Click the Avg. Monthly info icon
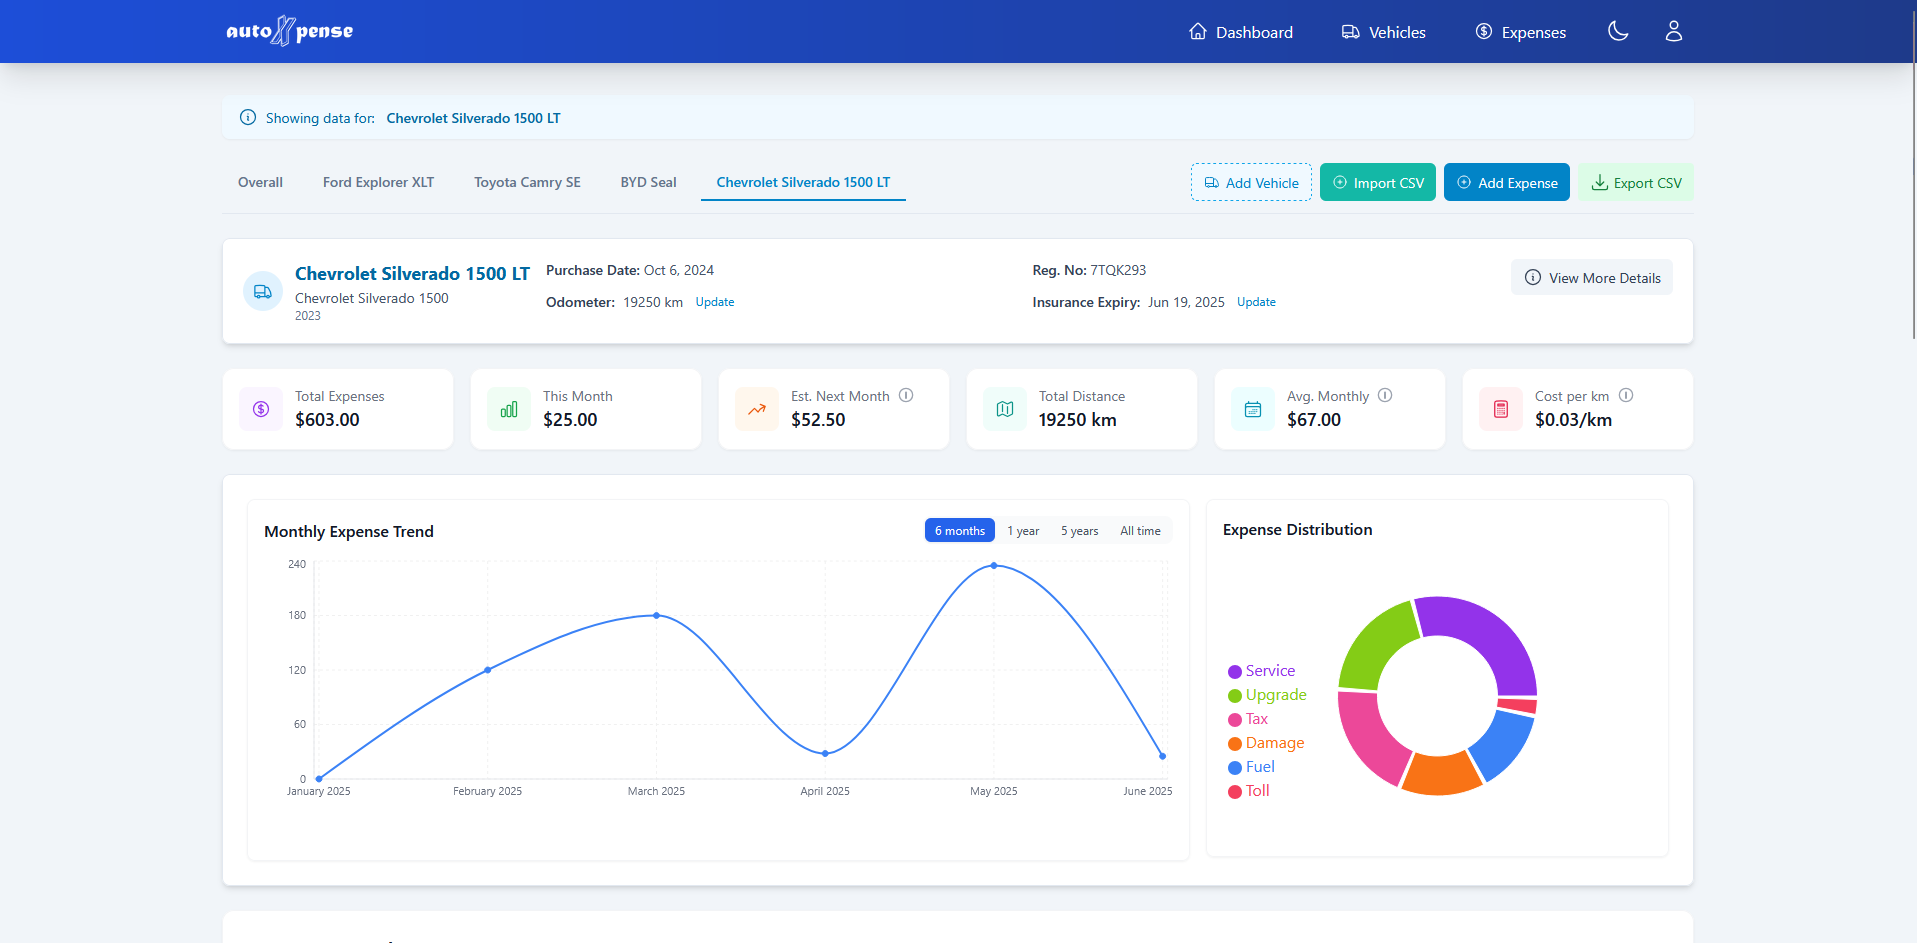 click(1386, 395)
